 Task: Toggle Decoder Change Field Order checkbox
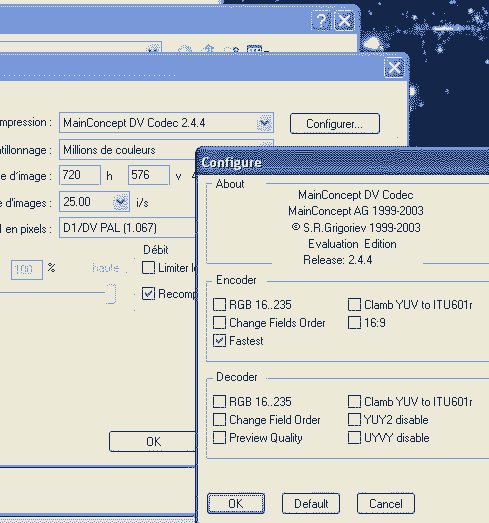point(219,420)
